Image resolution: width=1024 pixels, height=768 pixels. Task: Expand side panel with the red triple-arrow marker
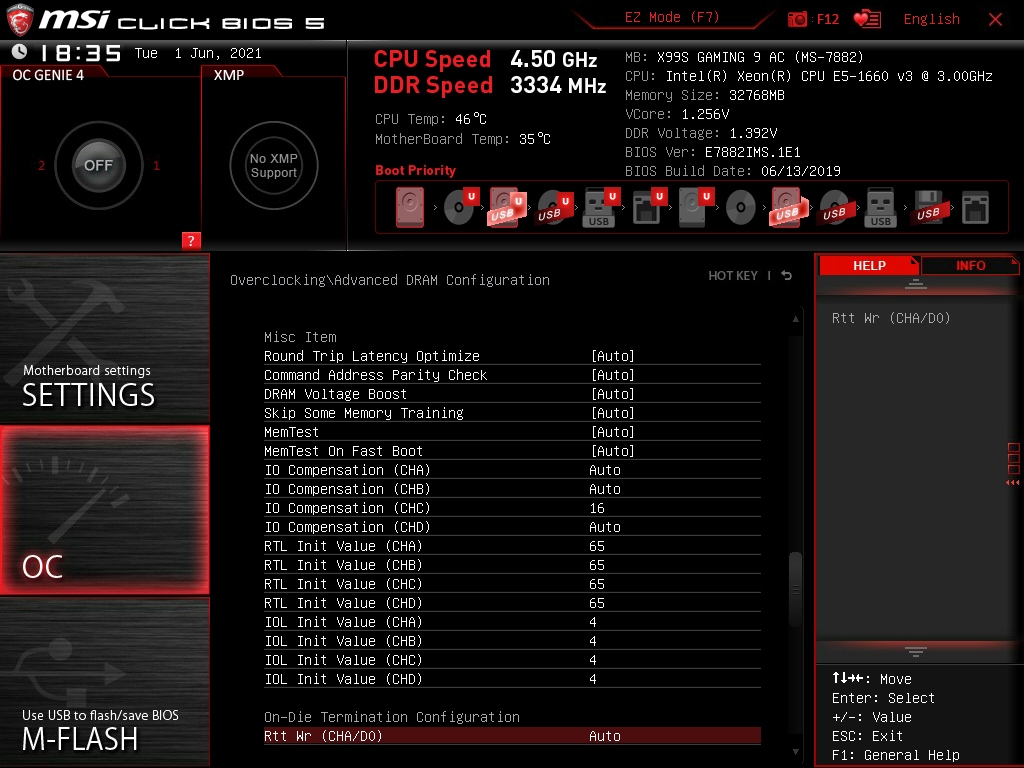tap(1013, 483)
